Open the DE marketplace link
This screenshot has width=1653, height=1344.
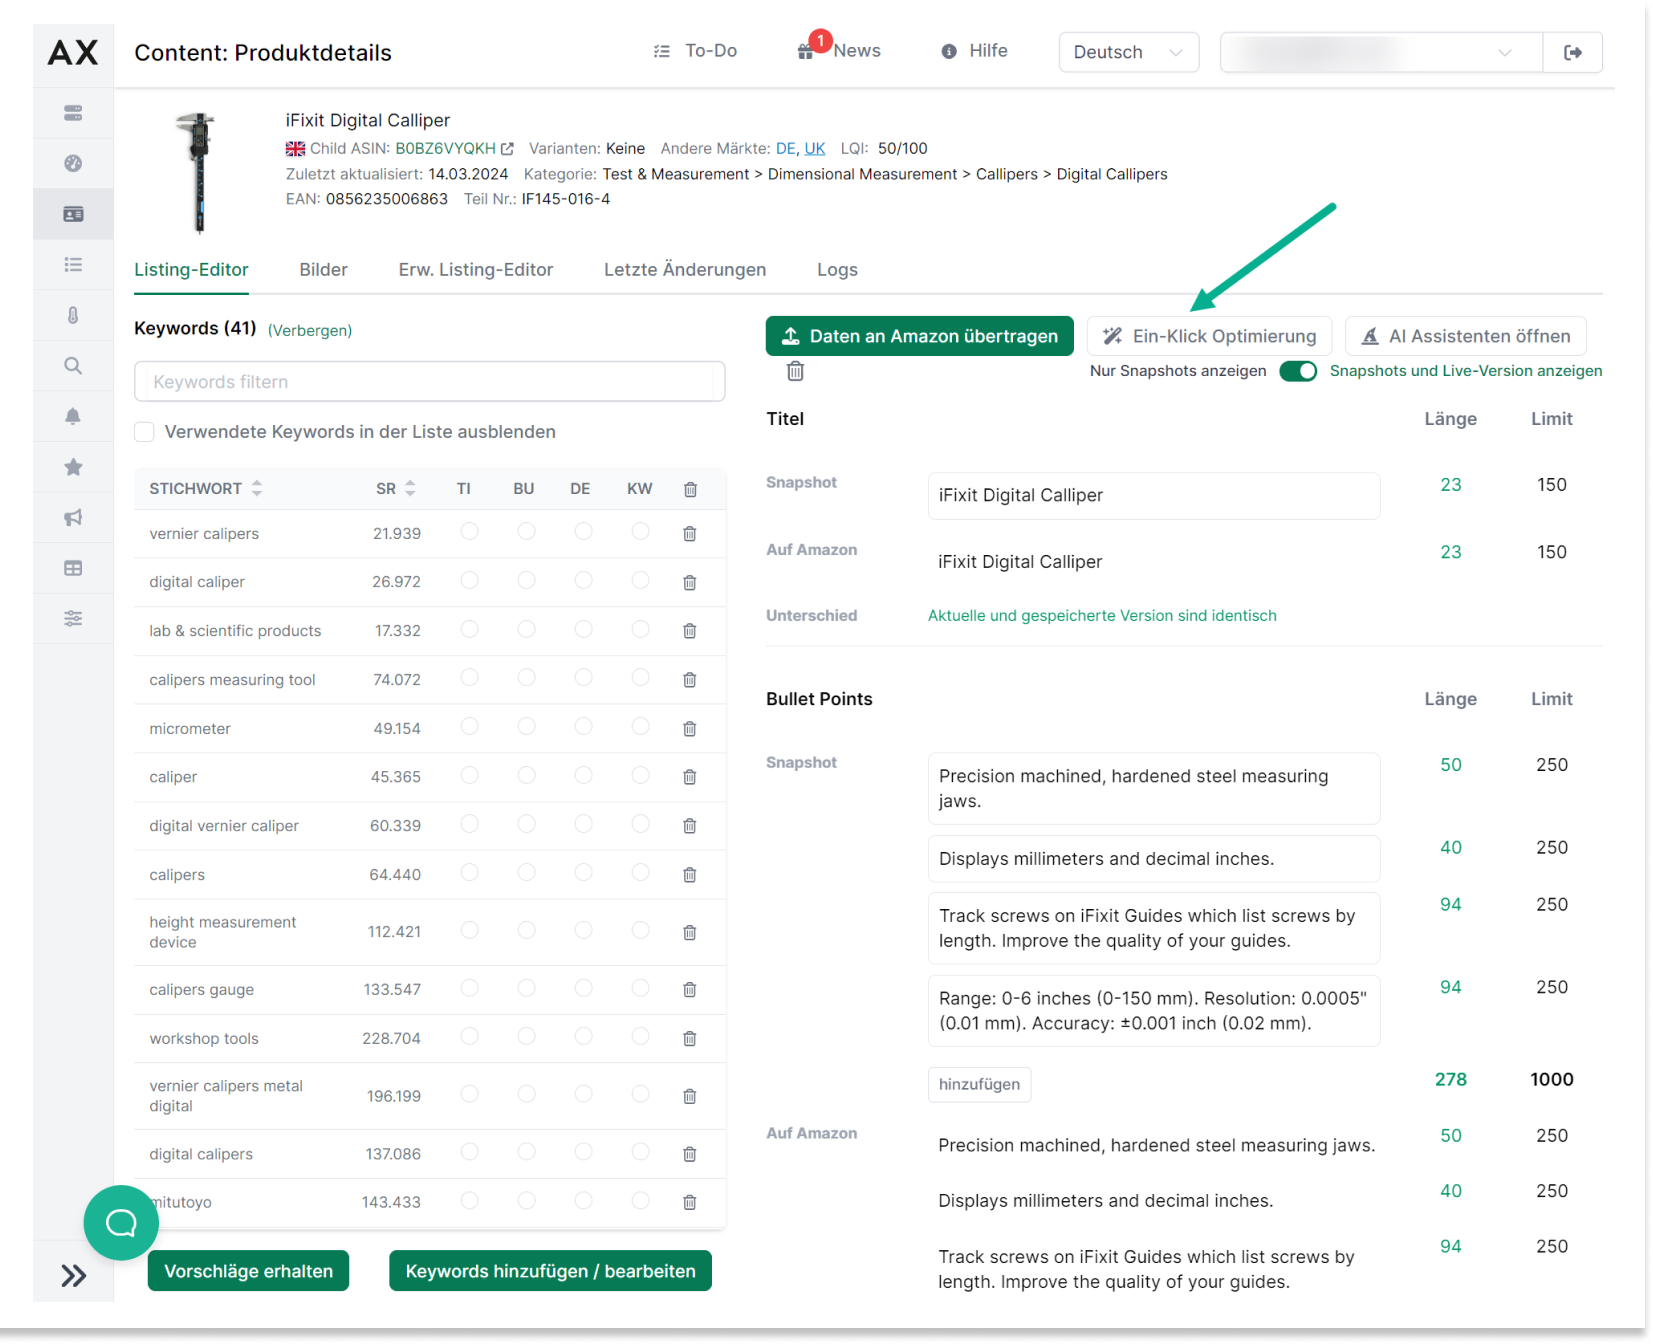point(786,149)
